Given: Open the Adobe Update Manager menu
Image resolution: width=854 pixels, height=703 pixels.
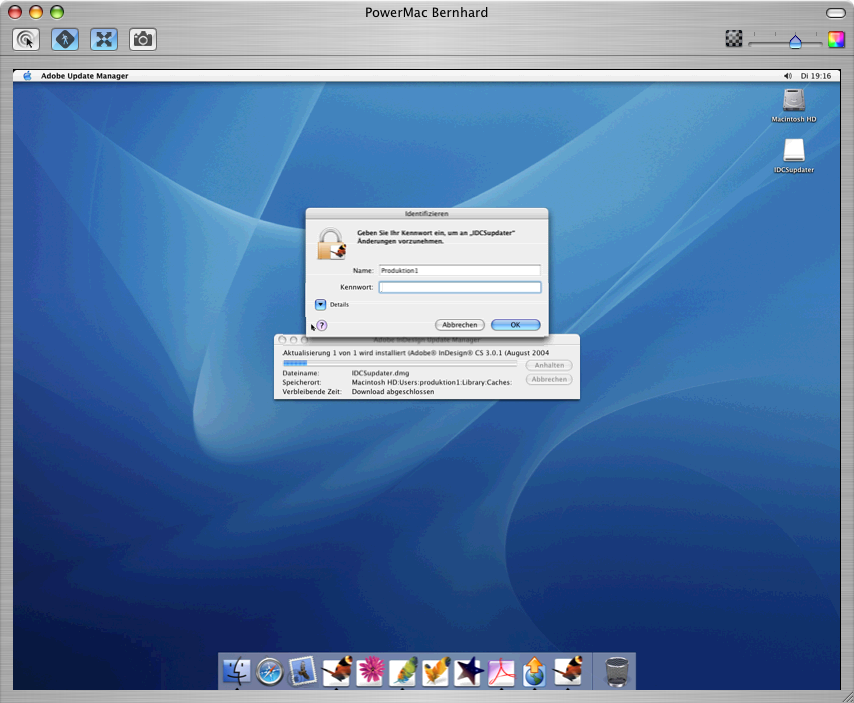Looking at the screenshot, I should click(84, 76).
